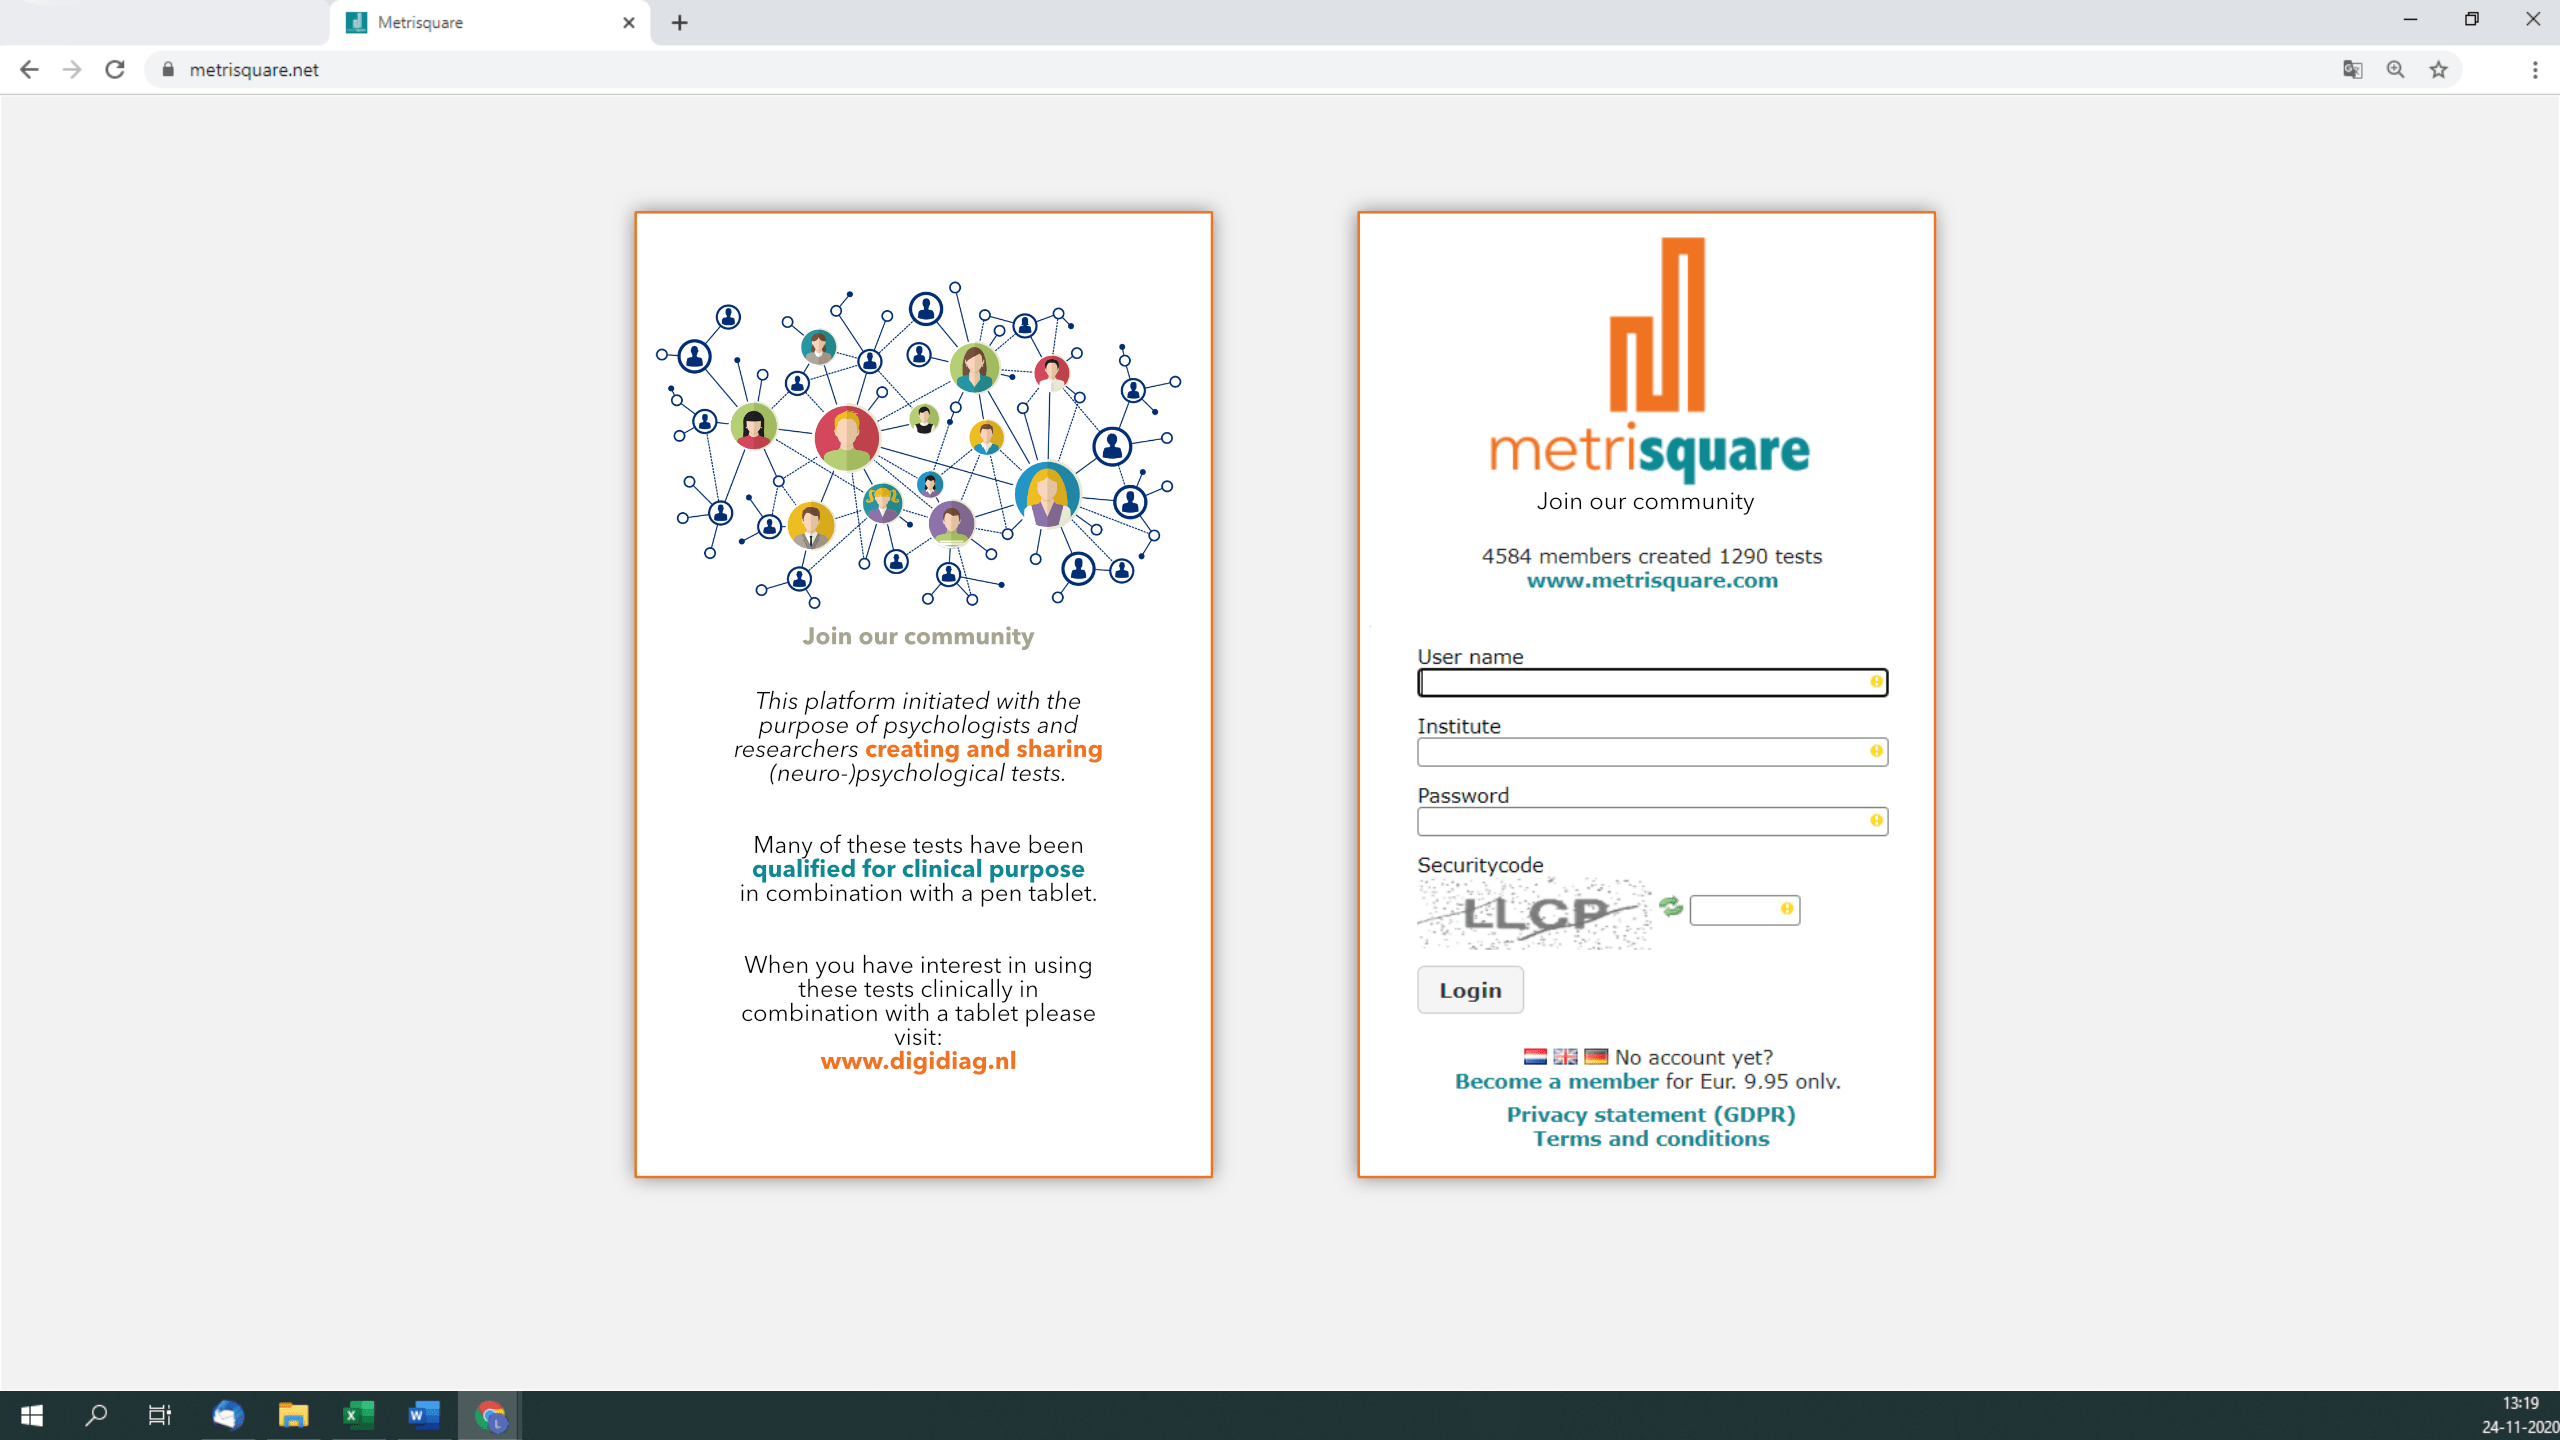Image resolution: width=2560 pixels, height=1440 pixels.
Task: Refresh the security code captcha
Action: pos(1670,906)
